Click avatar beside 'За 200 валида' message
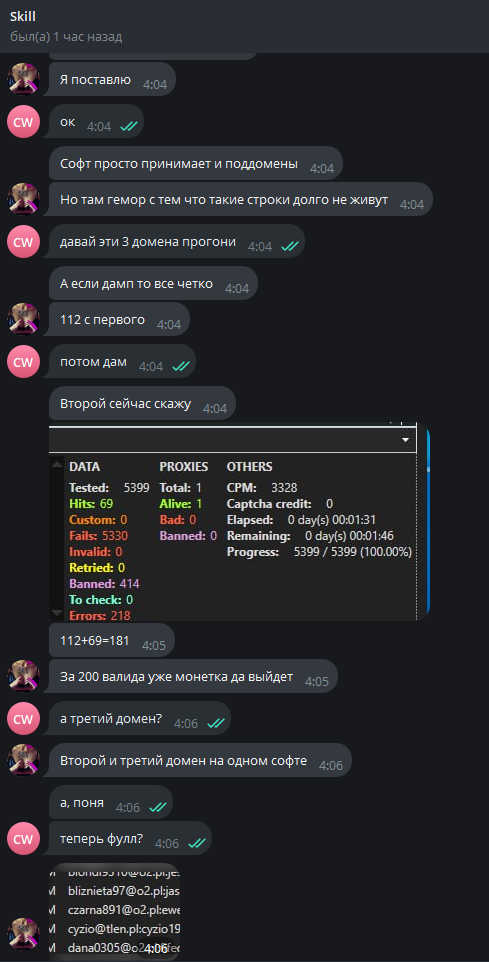Viewport: 489px width, 962px height. click(x=23, y=676)
